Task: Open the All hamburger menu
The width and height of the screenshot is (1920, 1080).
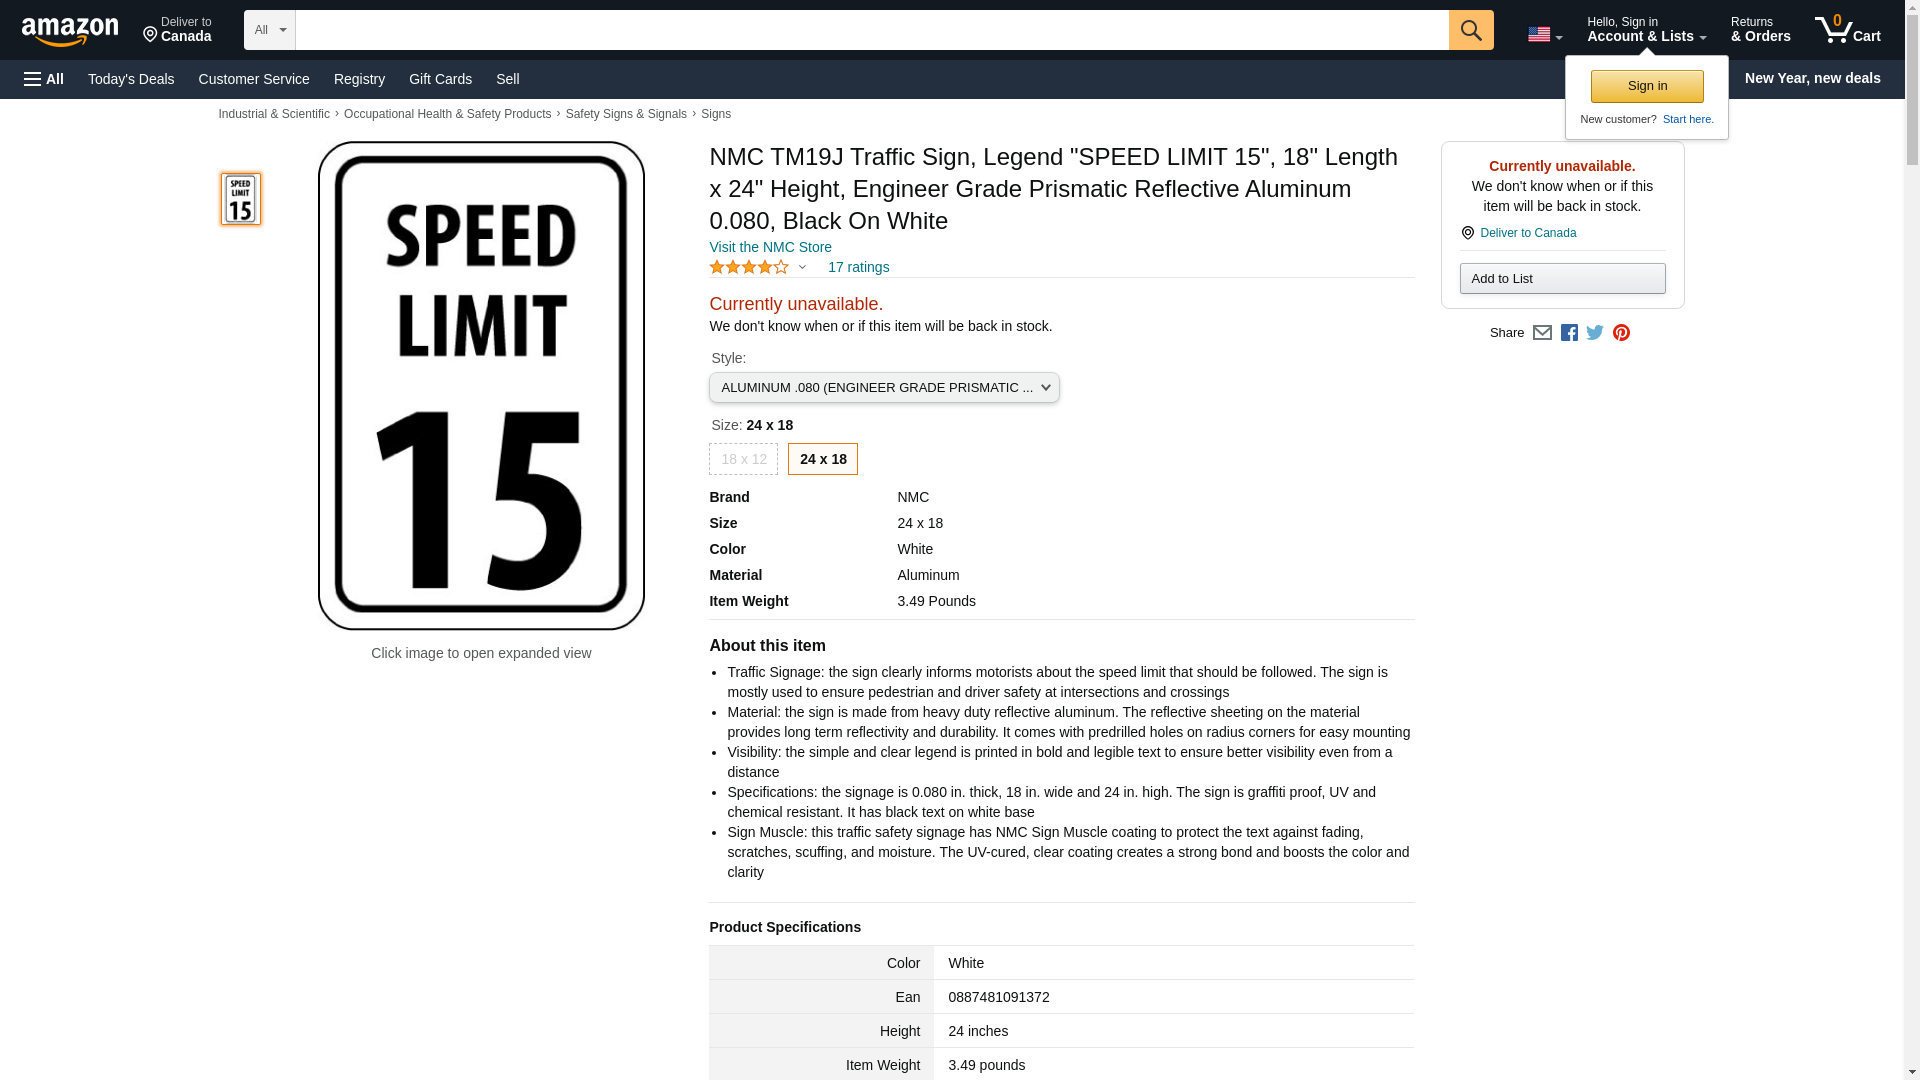Action: coord(44,79)
